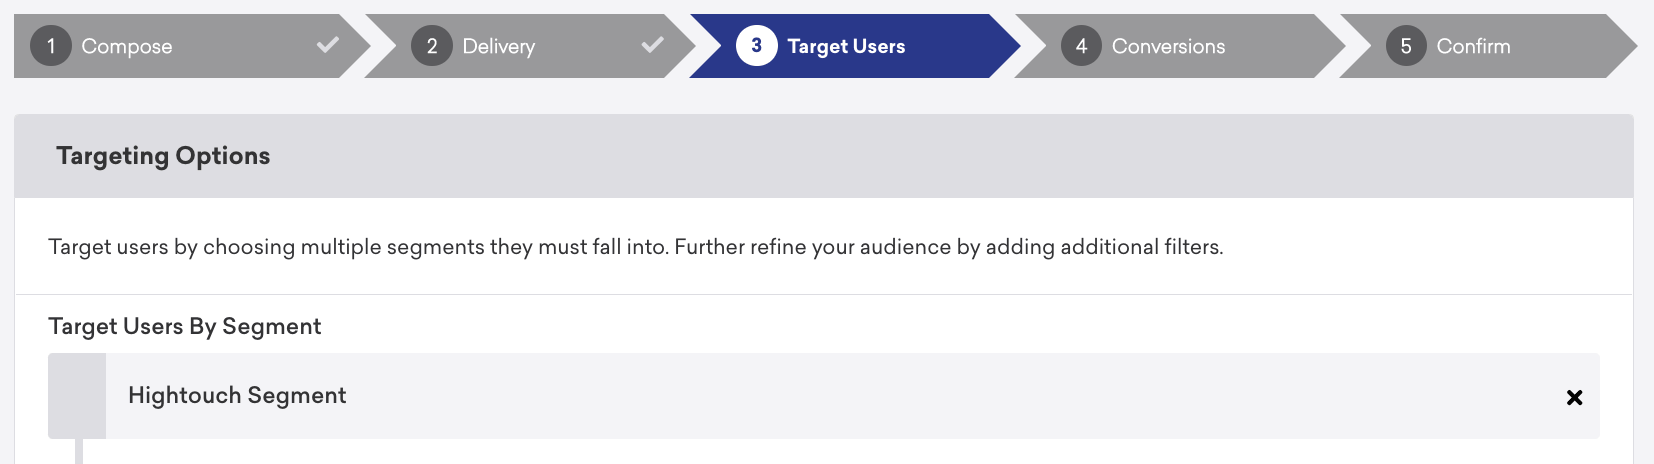1654x464 pixels.
Task: Jump to the Conversions step
Action: pyautogui.click(x=1168, y=46)
